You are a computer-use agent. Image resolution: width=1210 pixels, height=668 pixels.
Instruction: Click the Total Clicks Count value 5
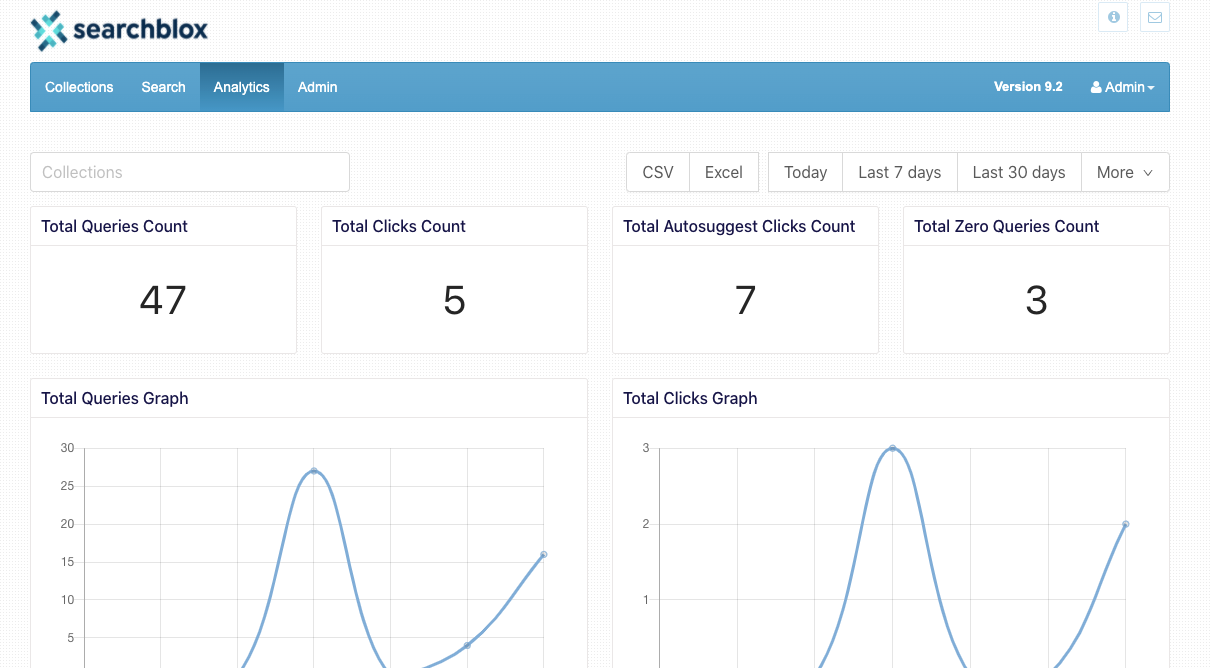point(454,300)
